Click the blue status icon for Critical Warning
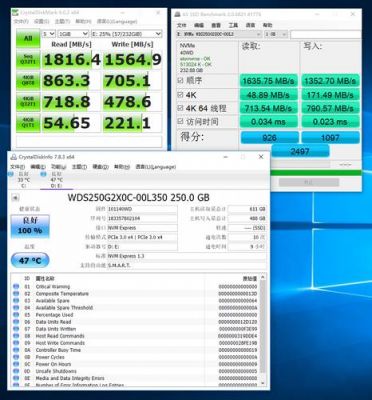 click(x=16, y=287)
